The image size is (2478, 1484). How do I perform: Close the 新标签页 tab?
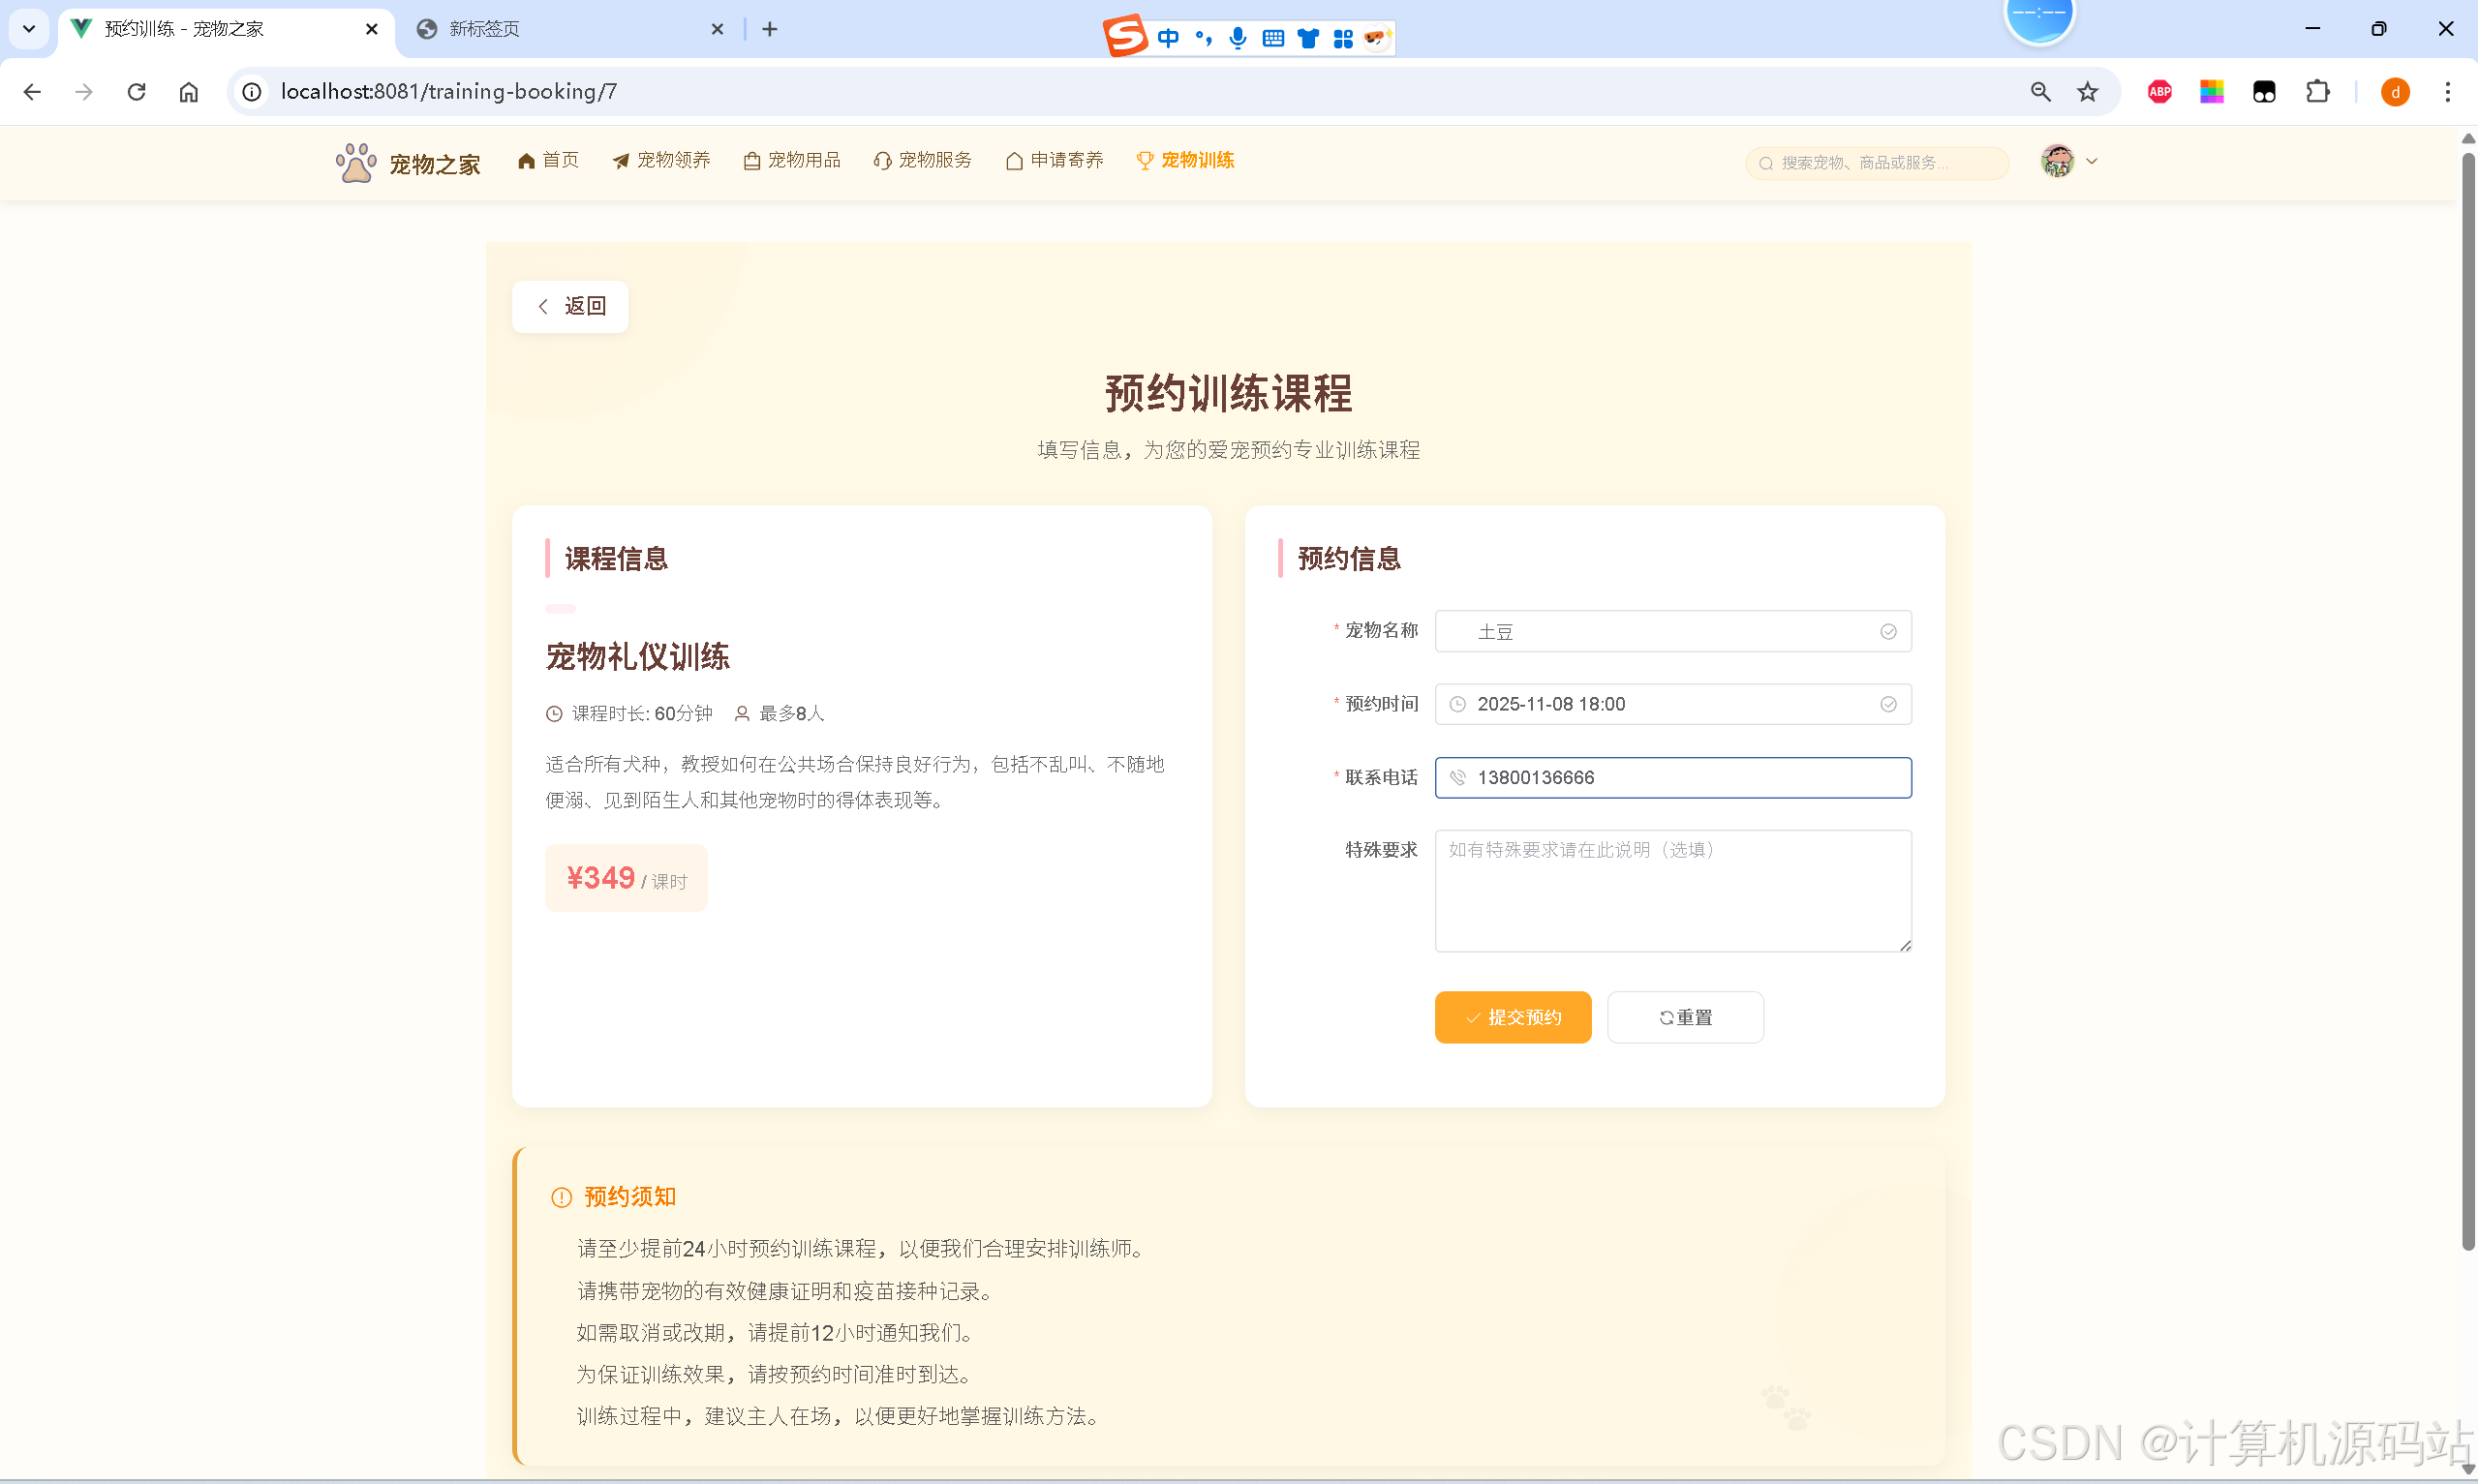717,29
